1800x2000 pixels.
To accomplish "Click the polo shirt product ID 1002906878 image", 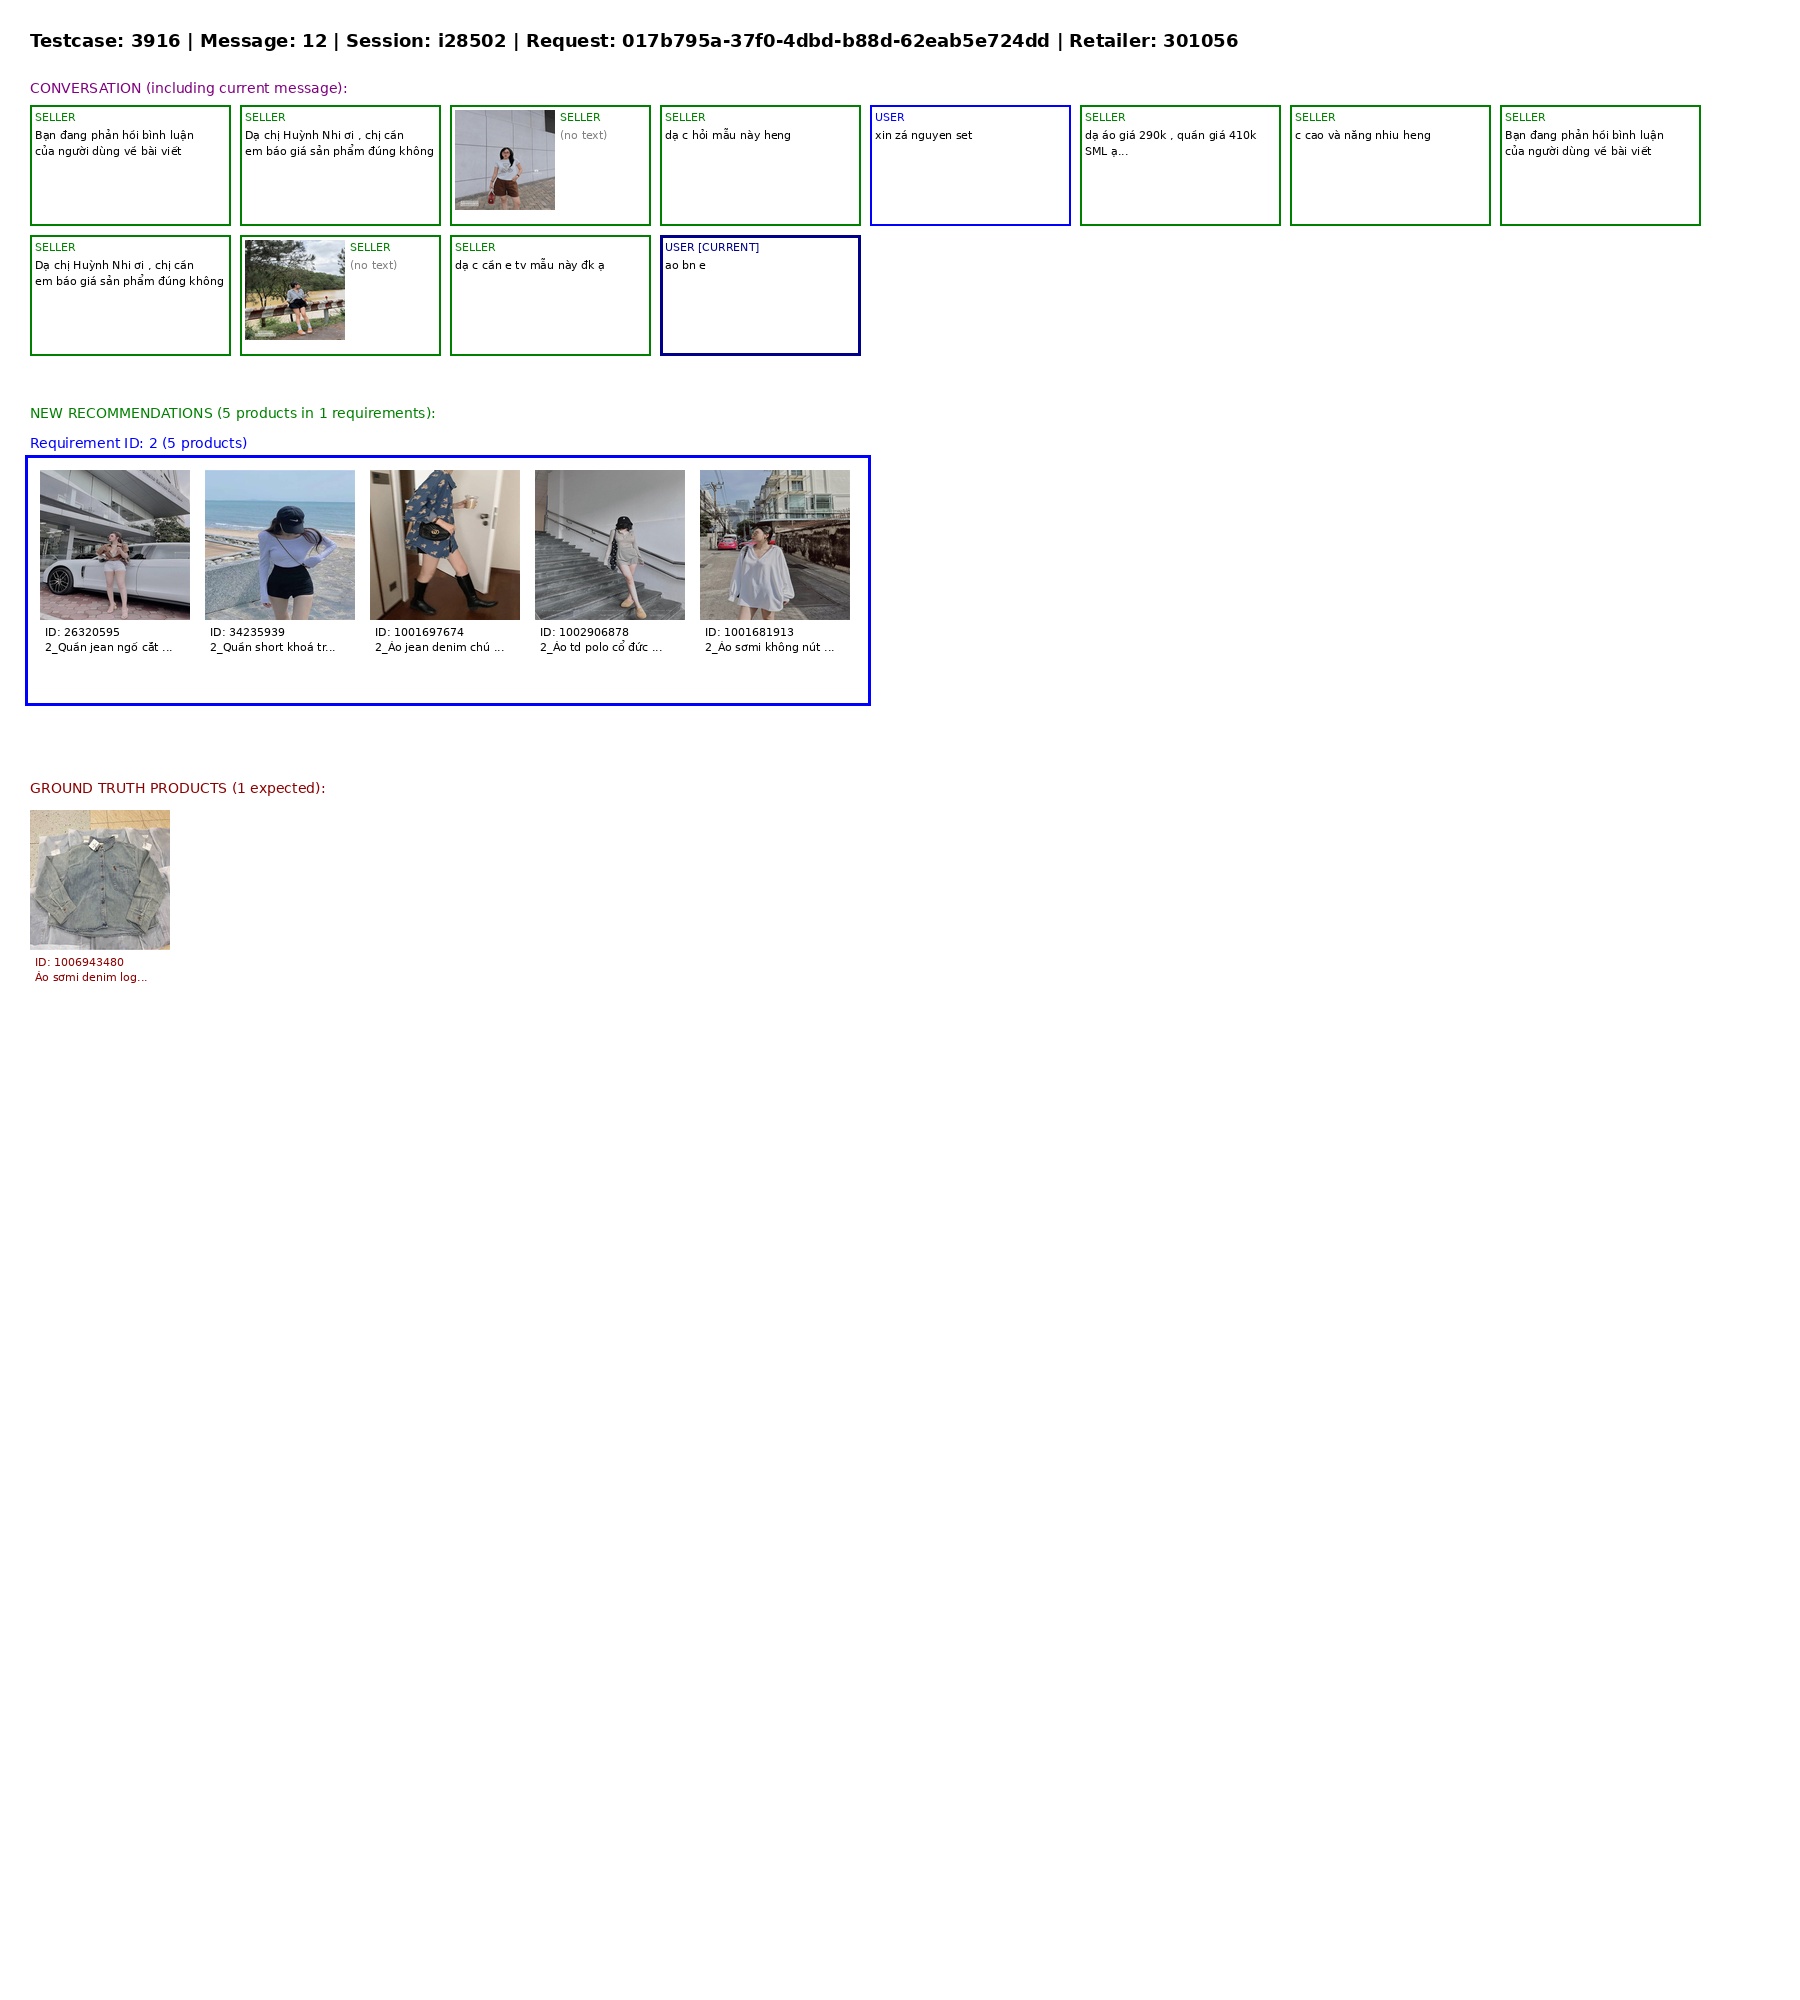I will pyautogui.click(x=610, y=545).
